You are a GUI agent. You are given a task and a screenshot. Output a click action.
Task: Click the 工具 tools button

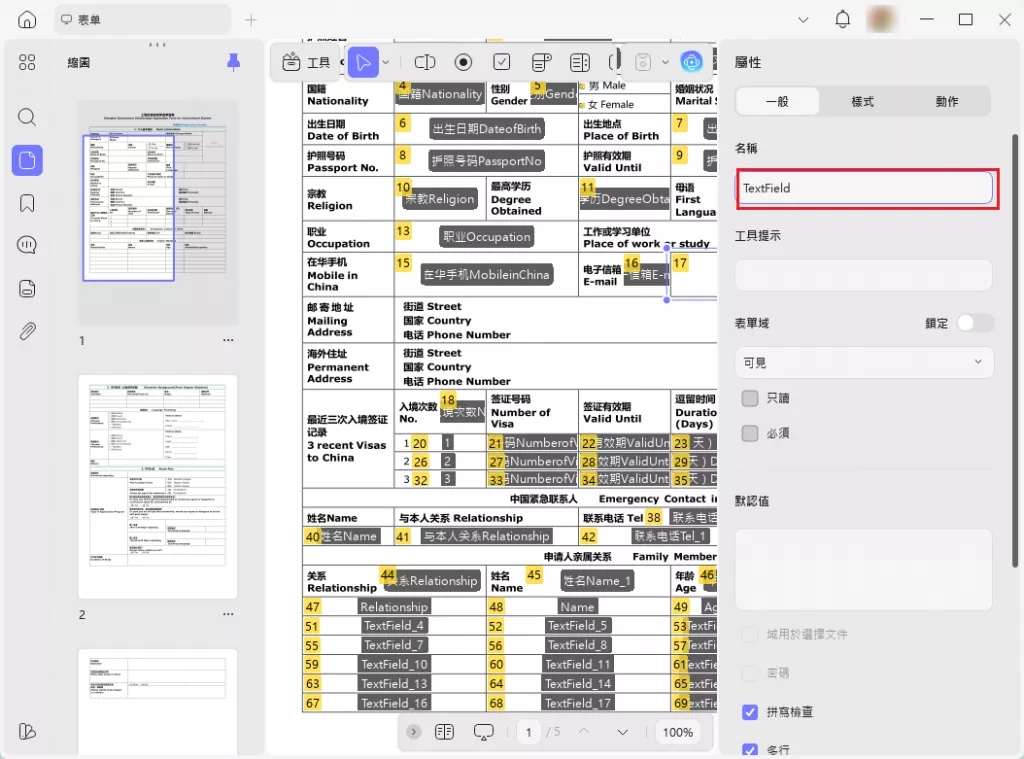[306, 62]
